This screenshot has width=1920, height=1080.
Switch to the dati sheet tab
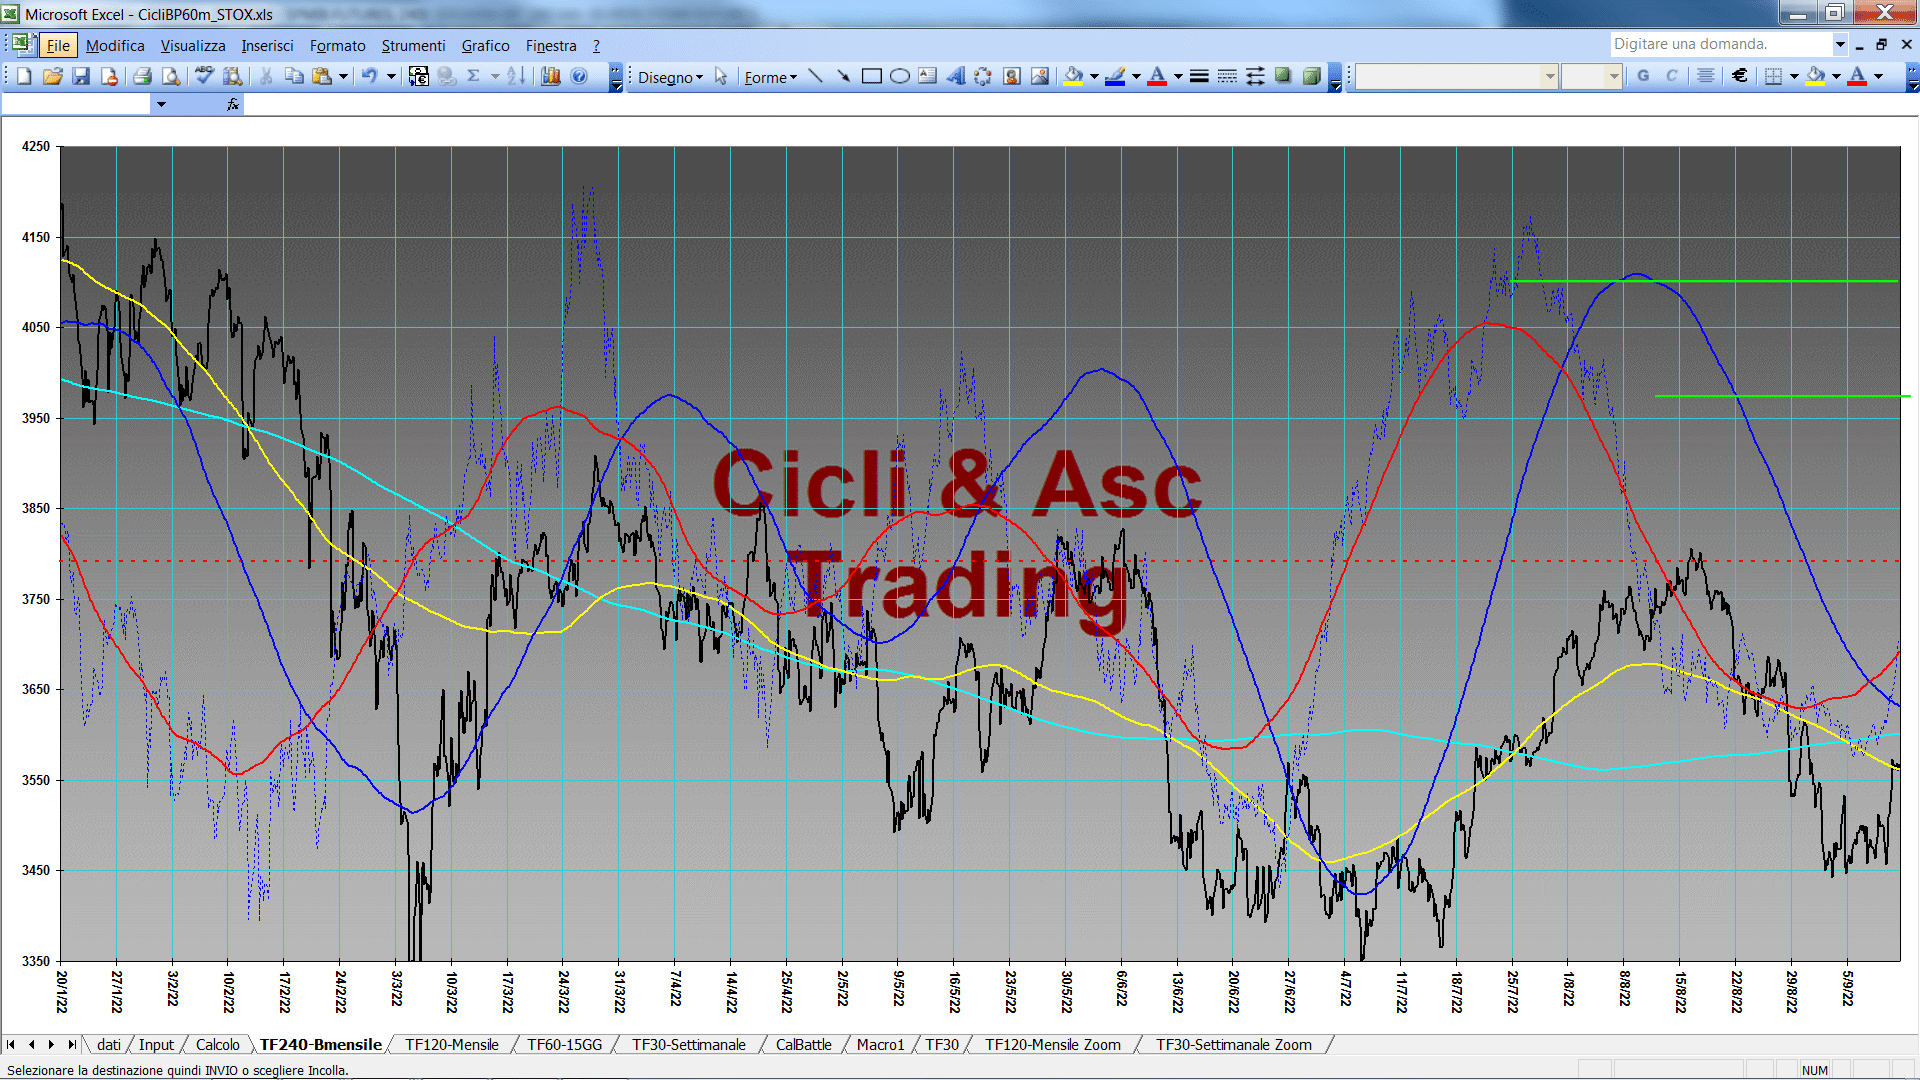109,1044
